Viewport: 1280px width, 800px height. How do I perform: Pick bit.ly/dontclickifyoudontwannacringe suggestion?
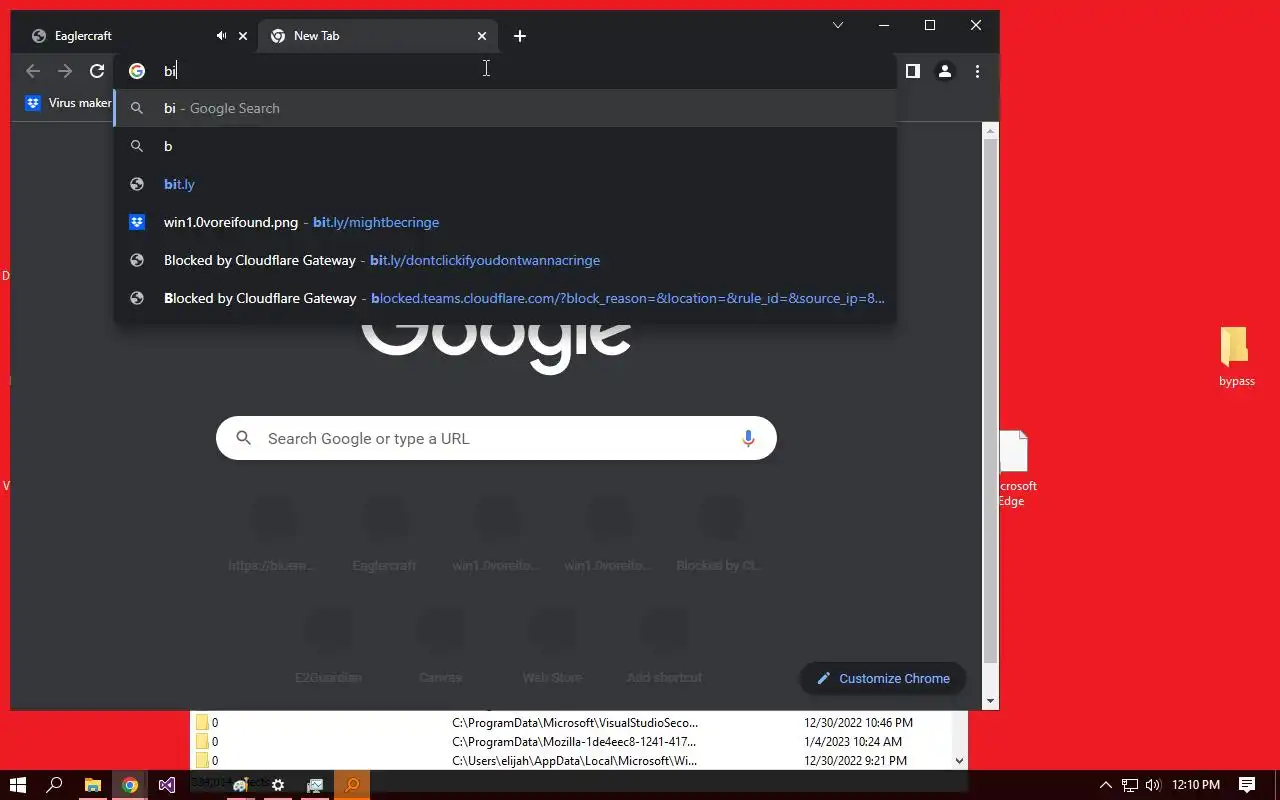tap(505, 260)
